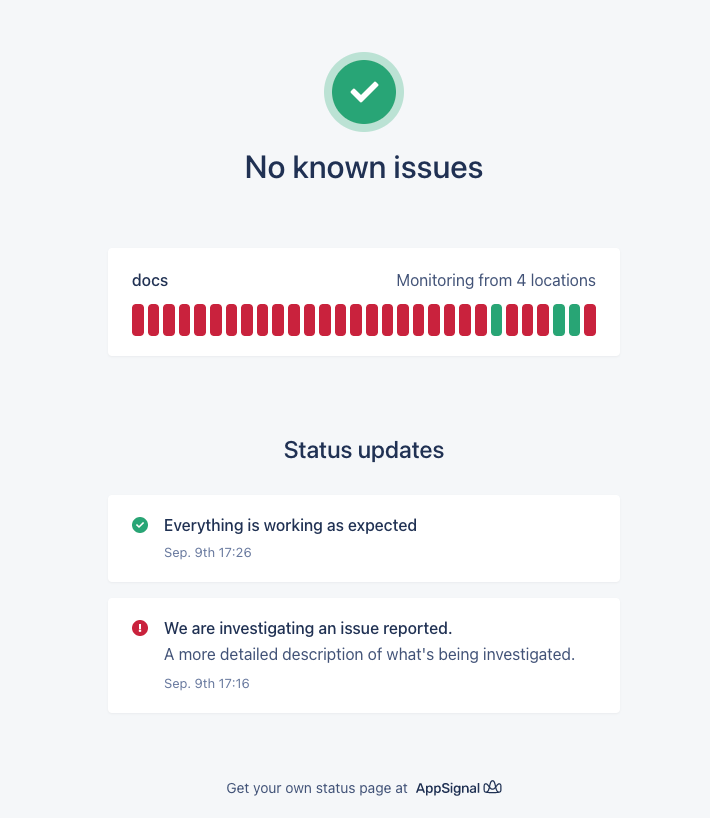The height and width of the screenshot is (818, 710).
Task: Click the 'Get your own status page at' text
Action: click(317, 788)
